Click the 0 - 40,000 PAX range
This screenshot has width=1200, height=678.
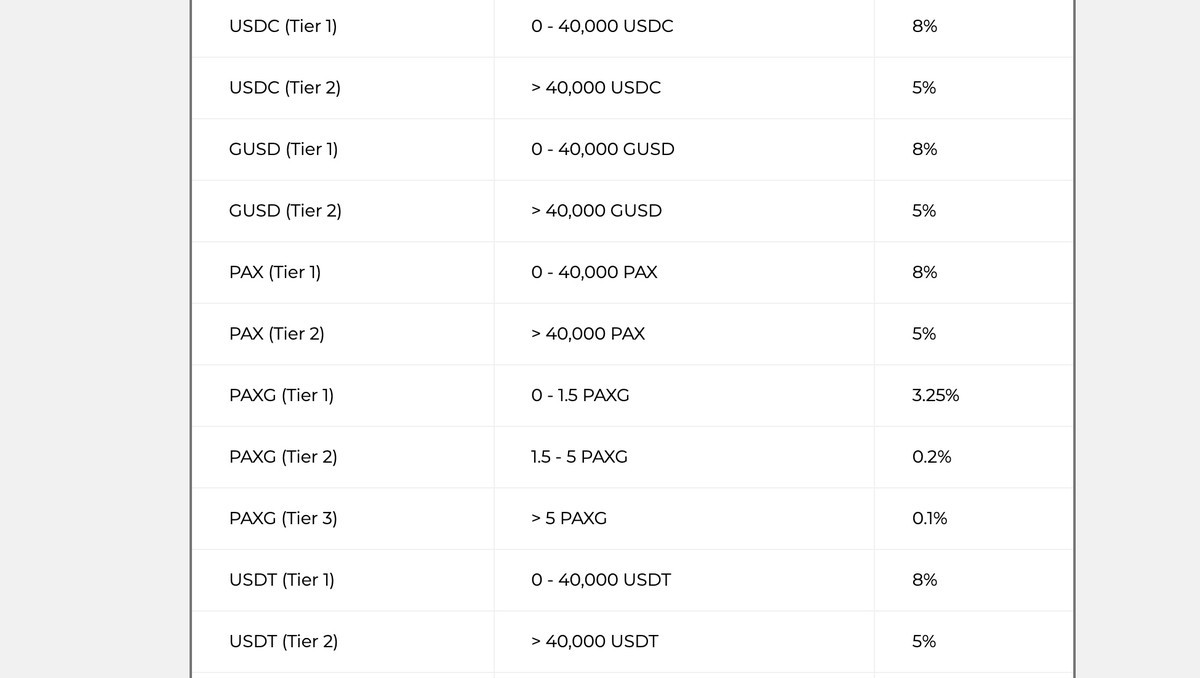tap(594, 272)
